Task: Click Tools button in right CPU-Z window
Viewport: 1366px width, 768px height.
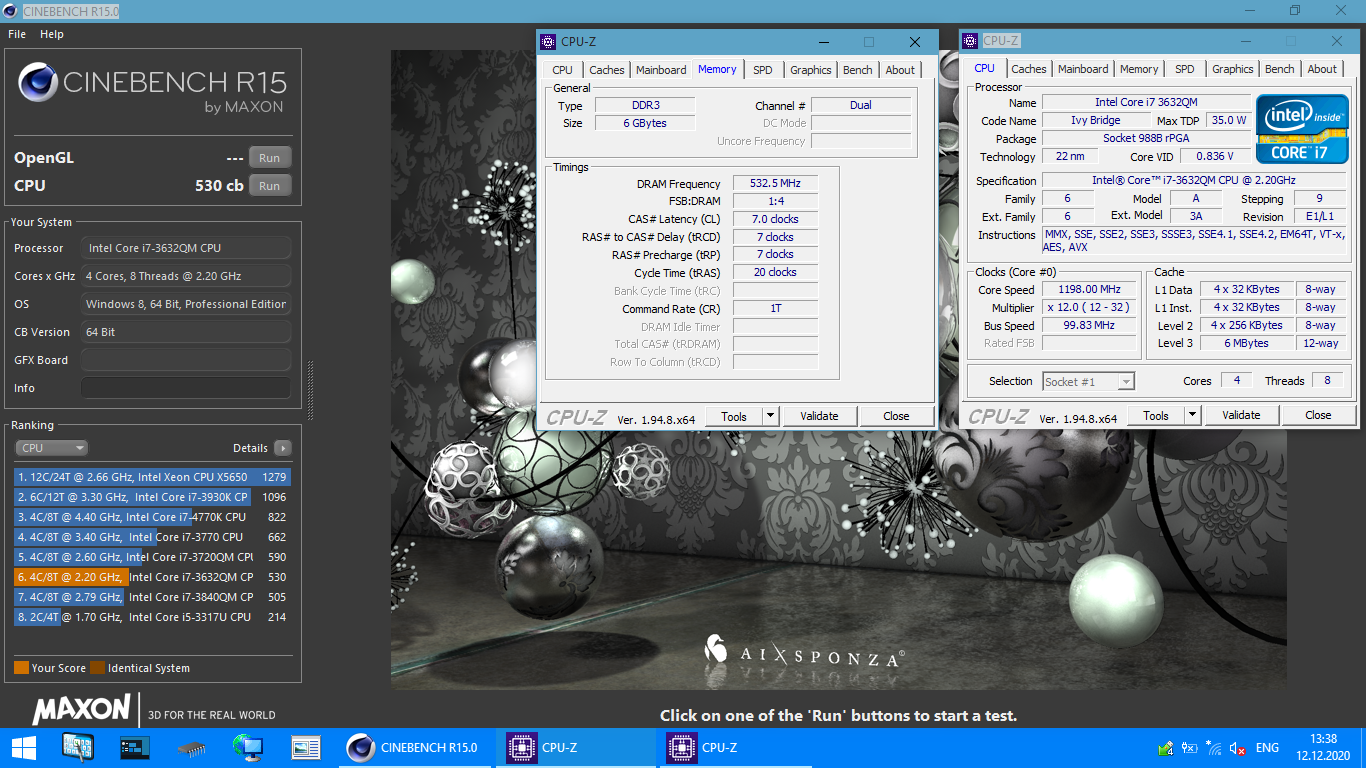Action: (x=1156, y=415)
